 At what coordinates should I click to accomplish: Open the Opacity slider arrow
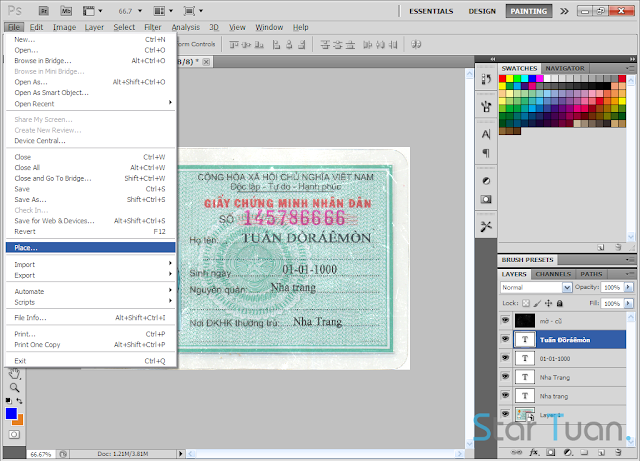[629, 287]
